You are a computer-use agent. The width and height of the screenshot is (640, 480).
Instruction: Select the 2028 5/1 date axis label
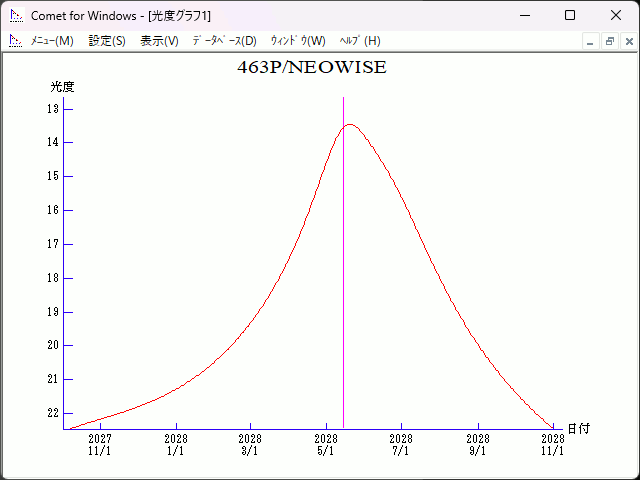tap(325, 444)
